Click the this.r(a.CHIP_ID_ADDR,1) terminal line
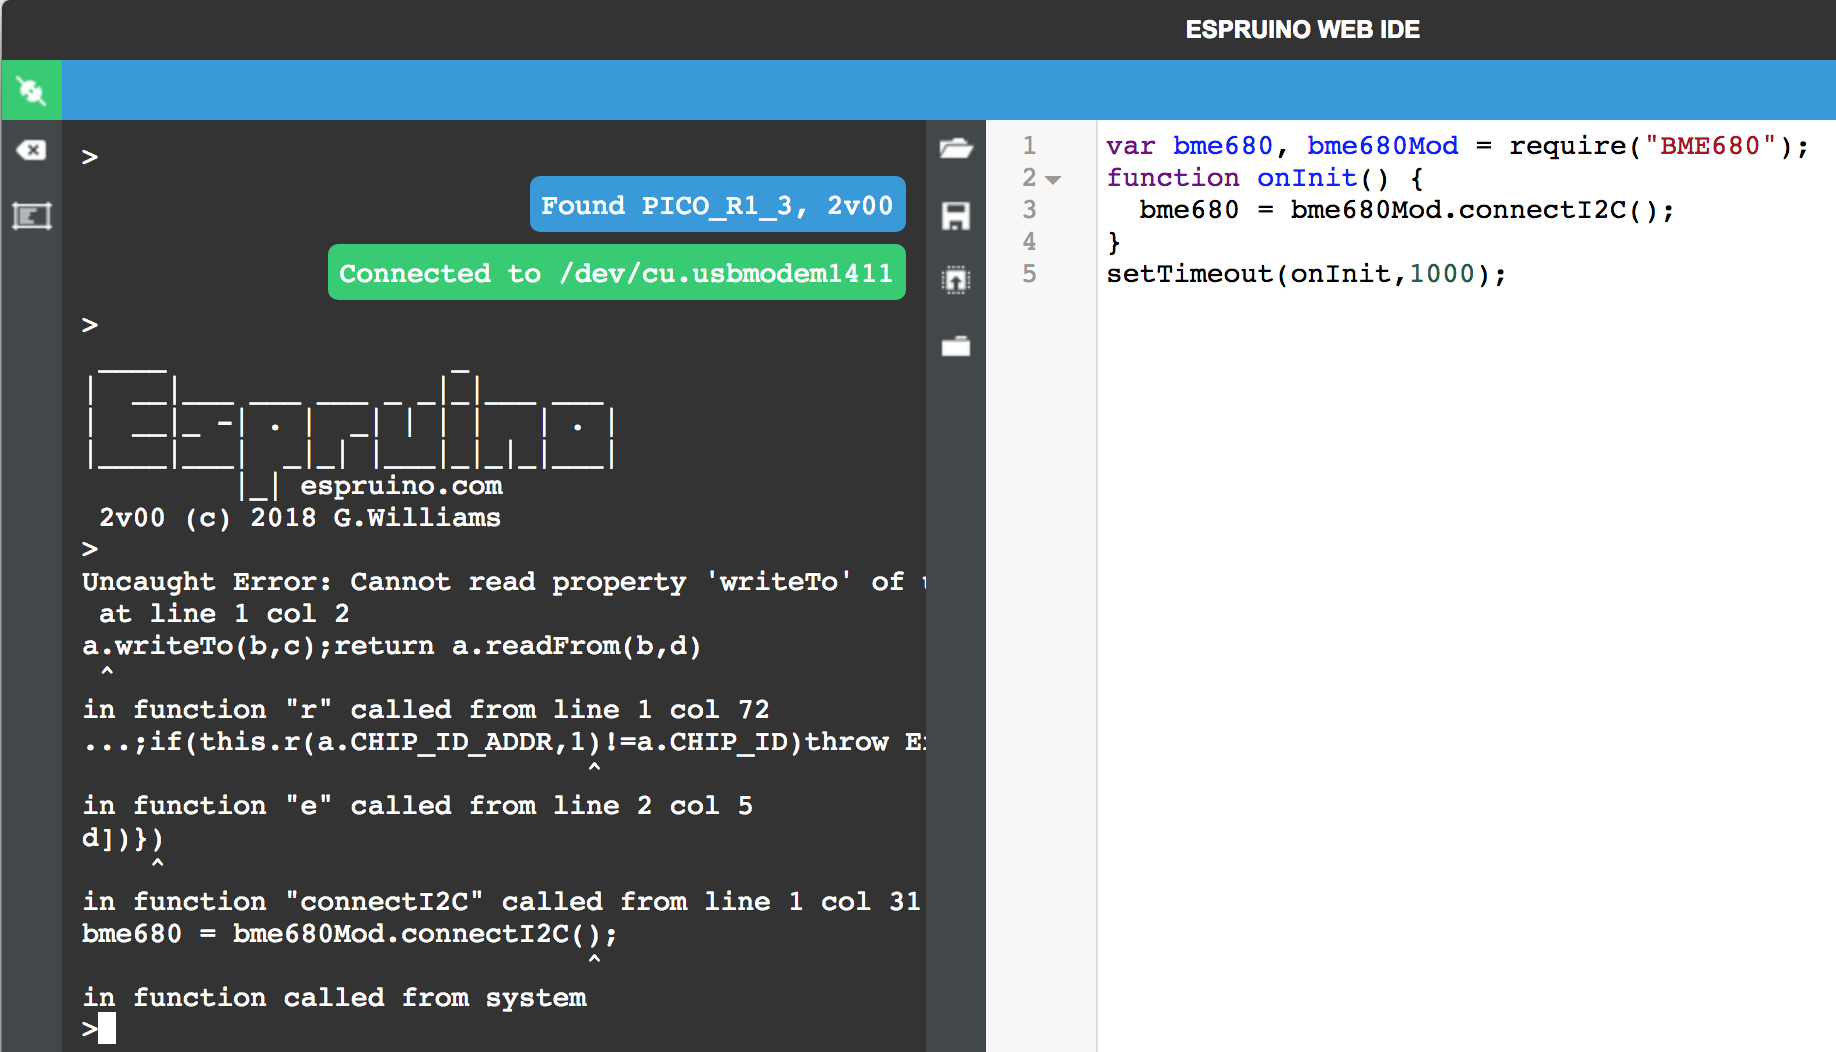 504,742
